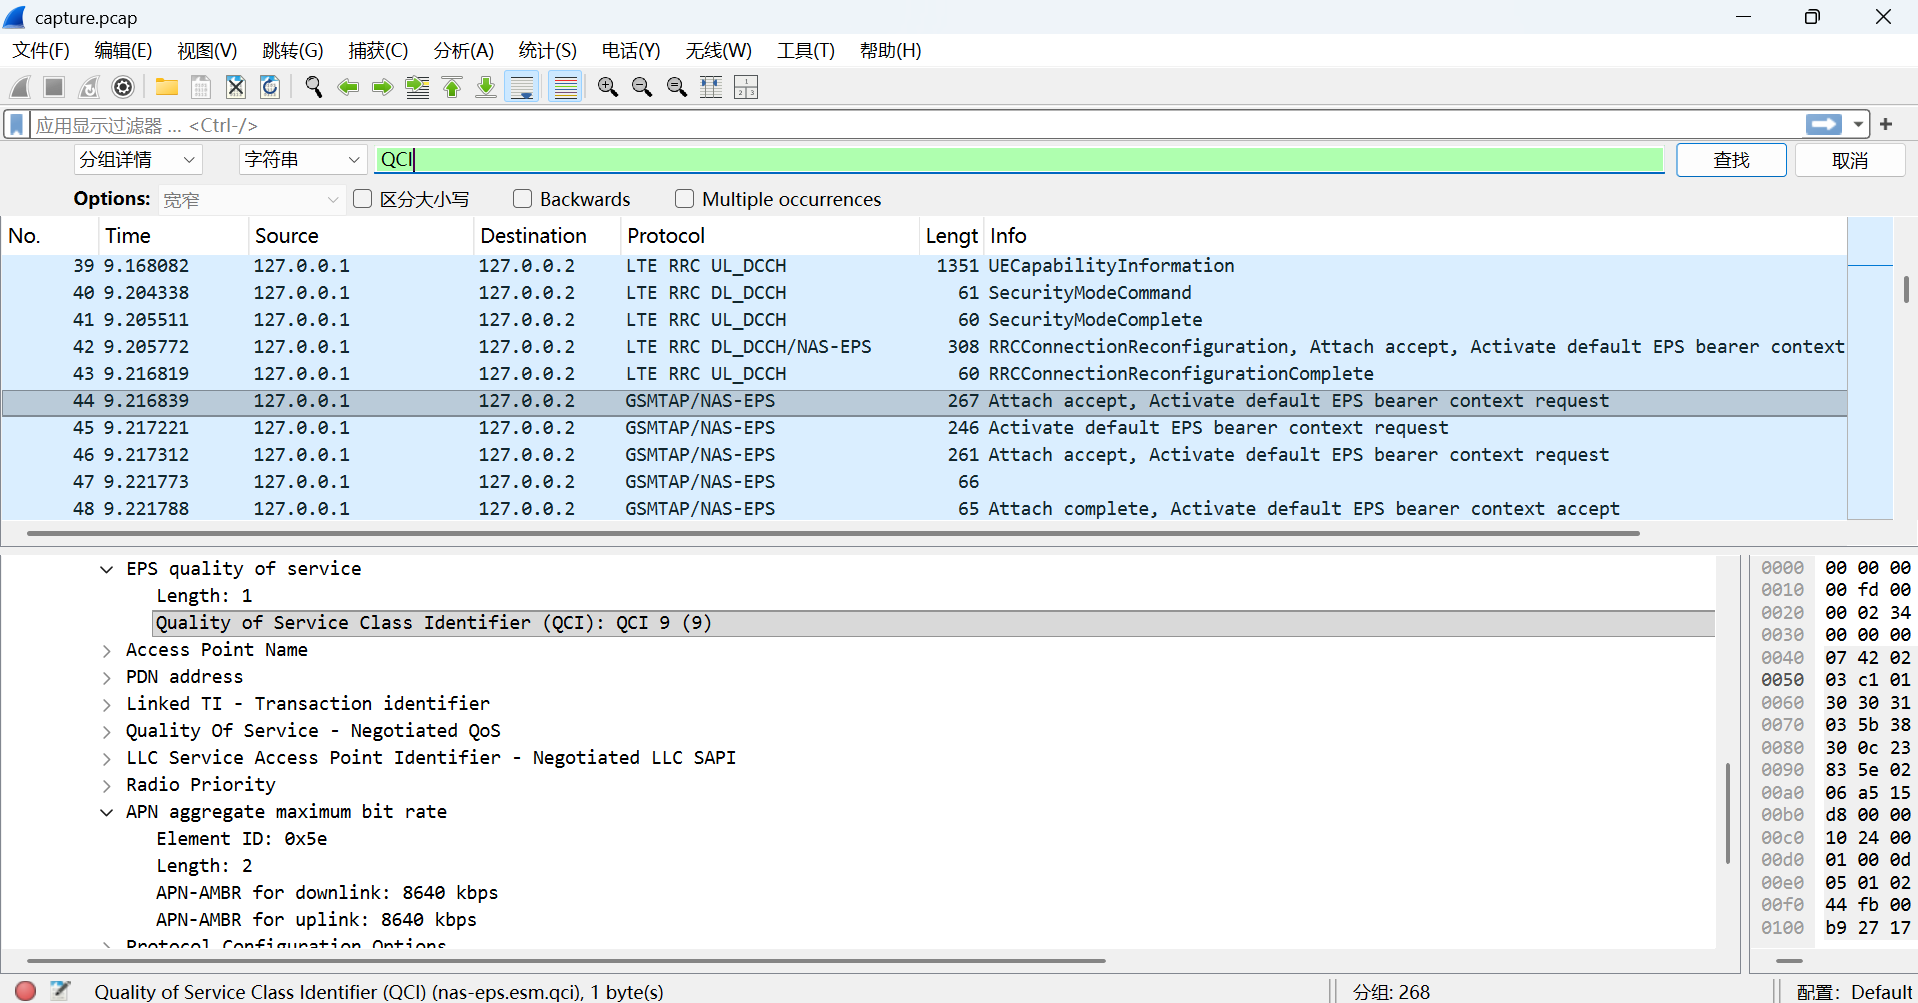The width and height of the screenshot is (1918, 1003).
Task: Check the Backwards search option
Action: point(522,199)
